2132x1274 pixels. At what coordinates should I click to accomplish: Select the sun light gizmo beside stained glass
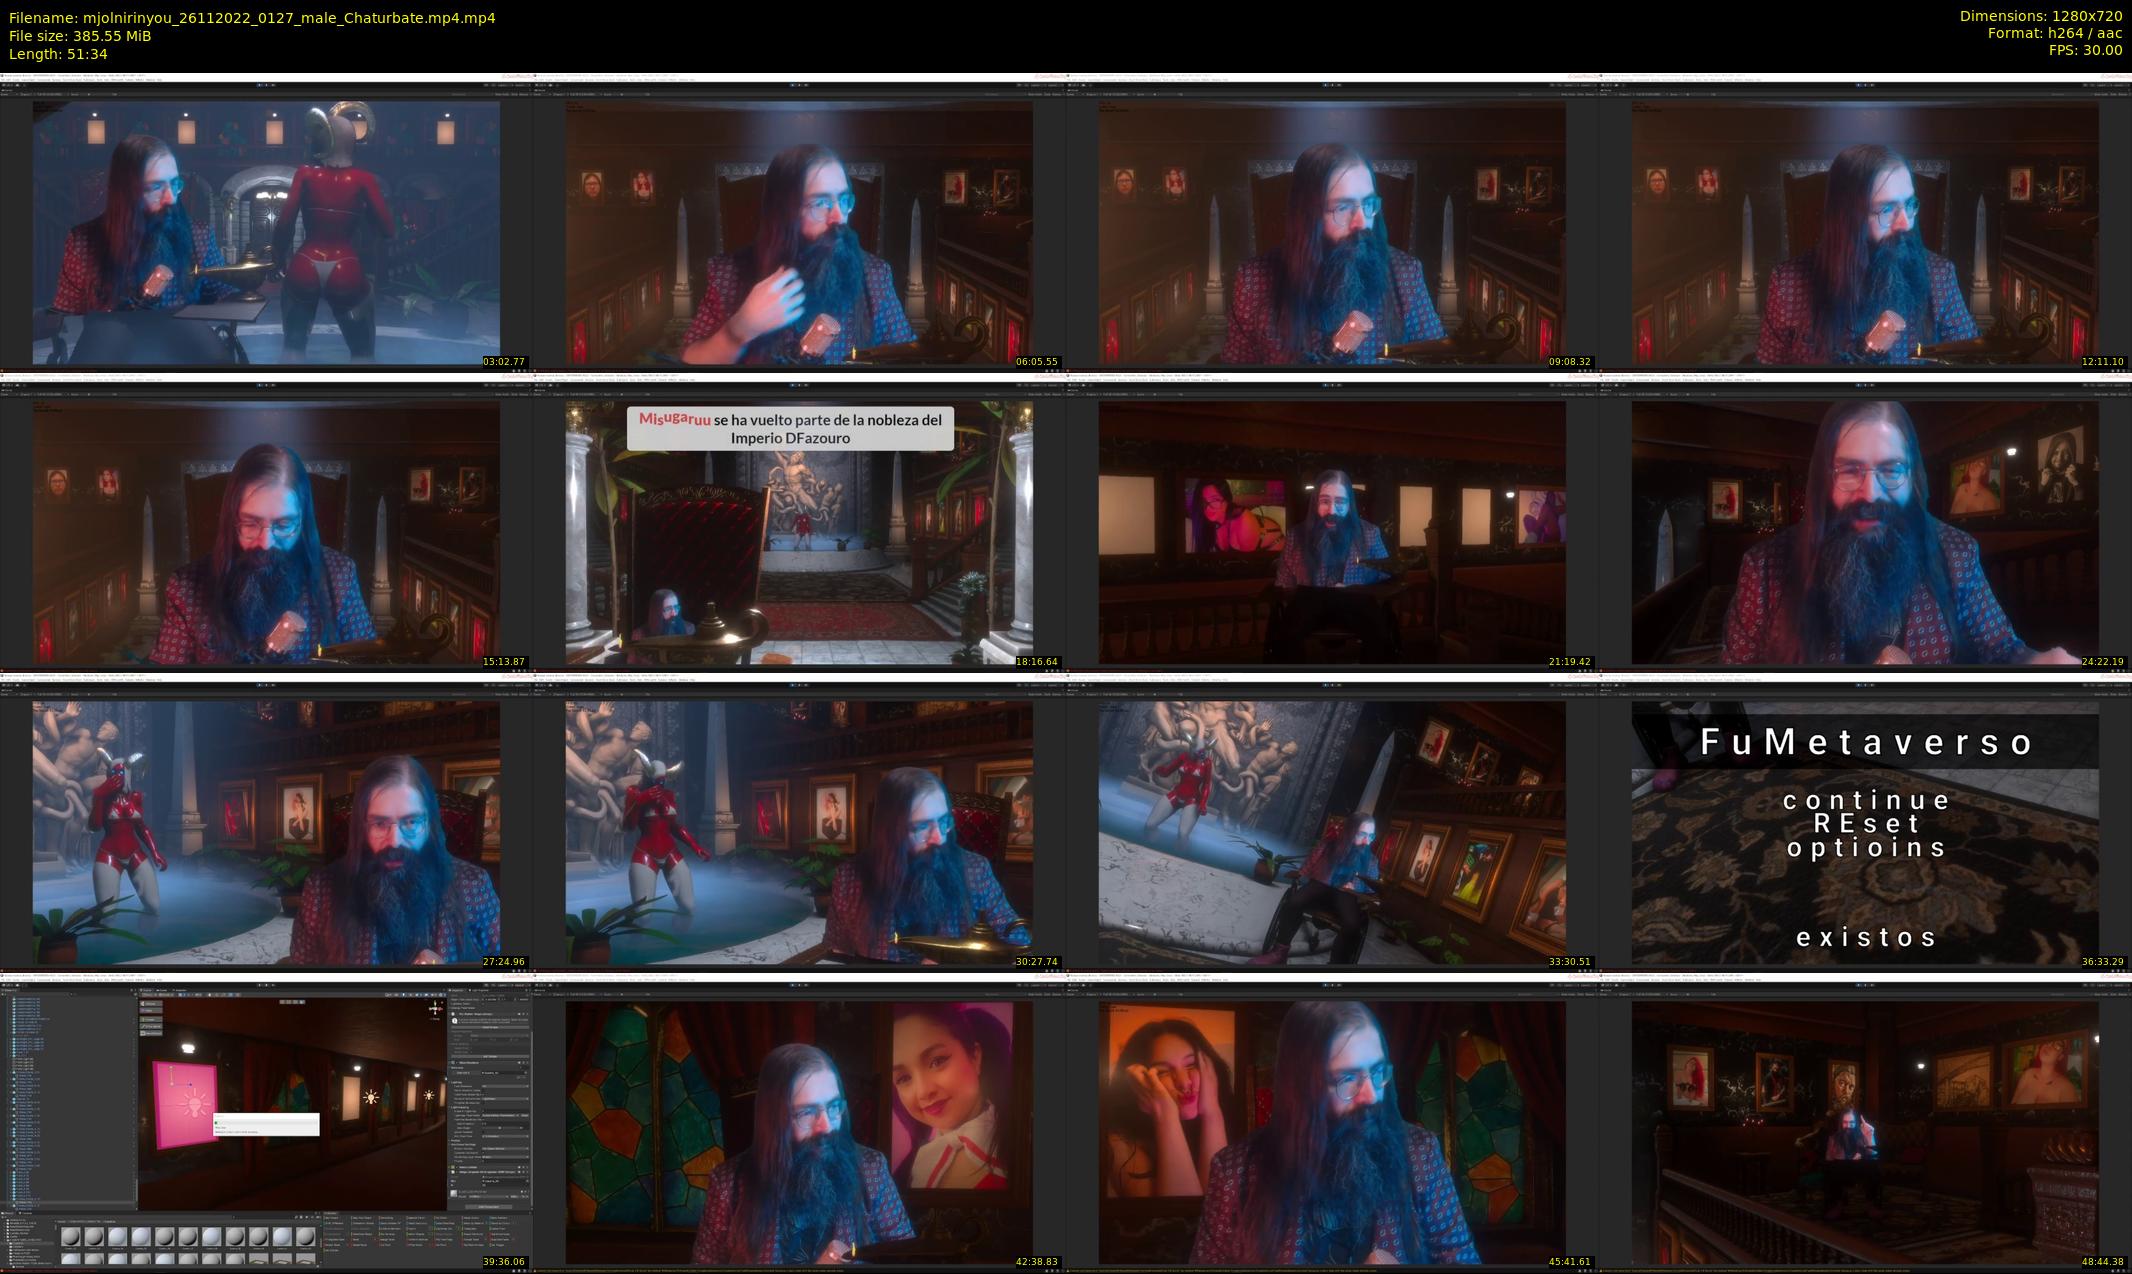[x=371, y=1097]
